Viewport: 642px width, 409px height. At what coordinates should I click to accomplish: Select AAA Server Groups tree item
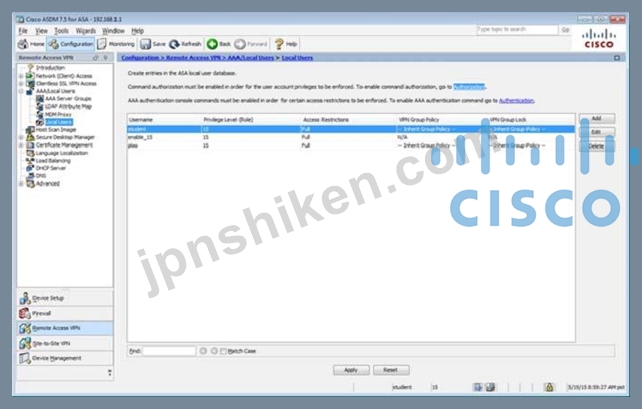68,99
